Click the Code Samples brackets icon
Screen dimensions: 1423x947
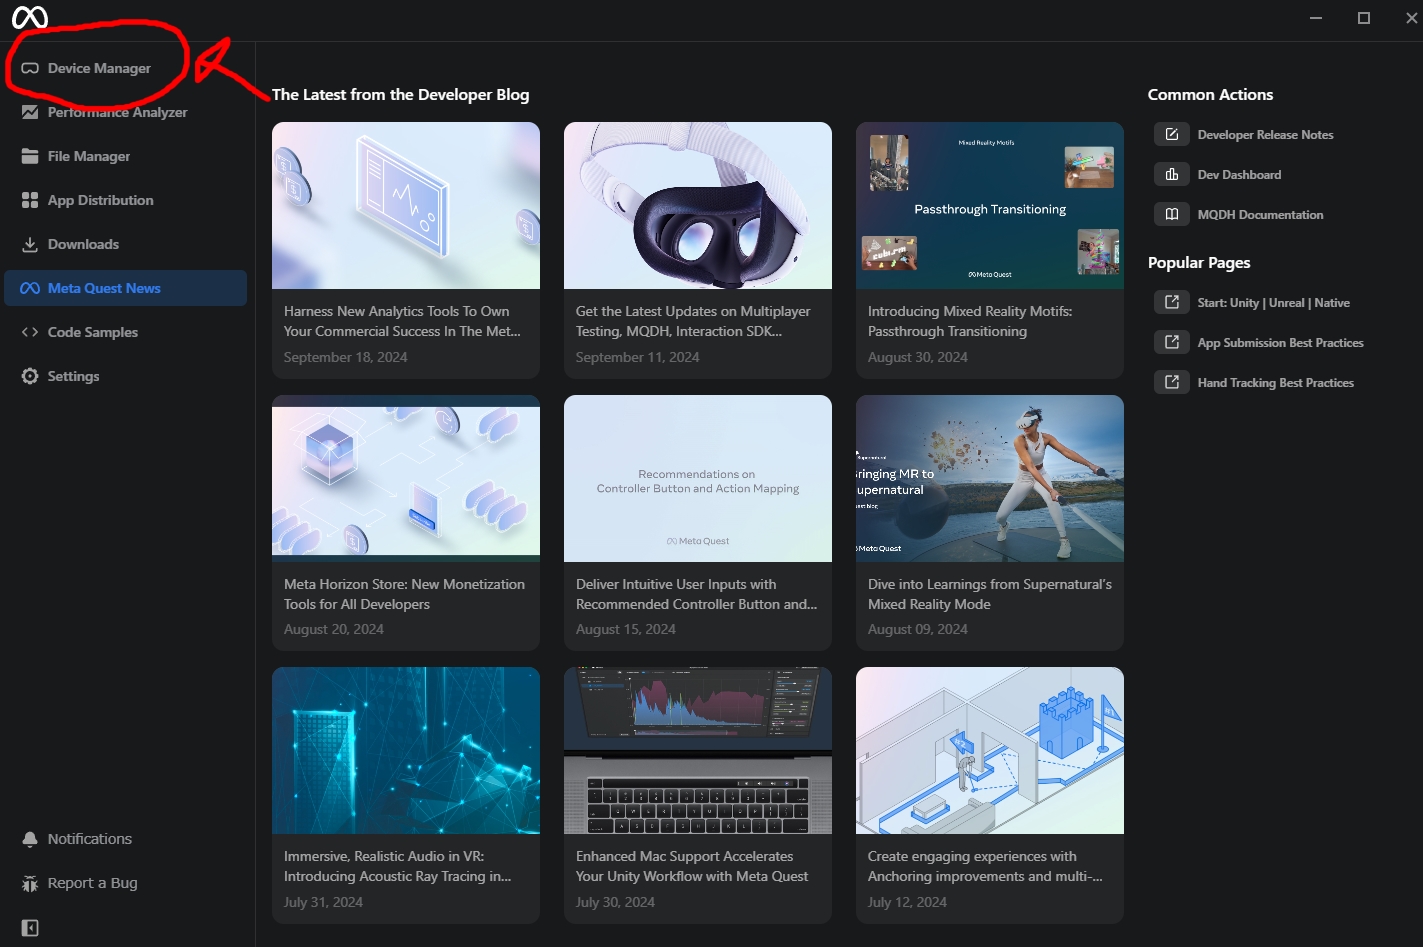30,332
